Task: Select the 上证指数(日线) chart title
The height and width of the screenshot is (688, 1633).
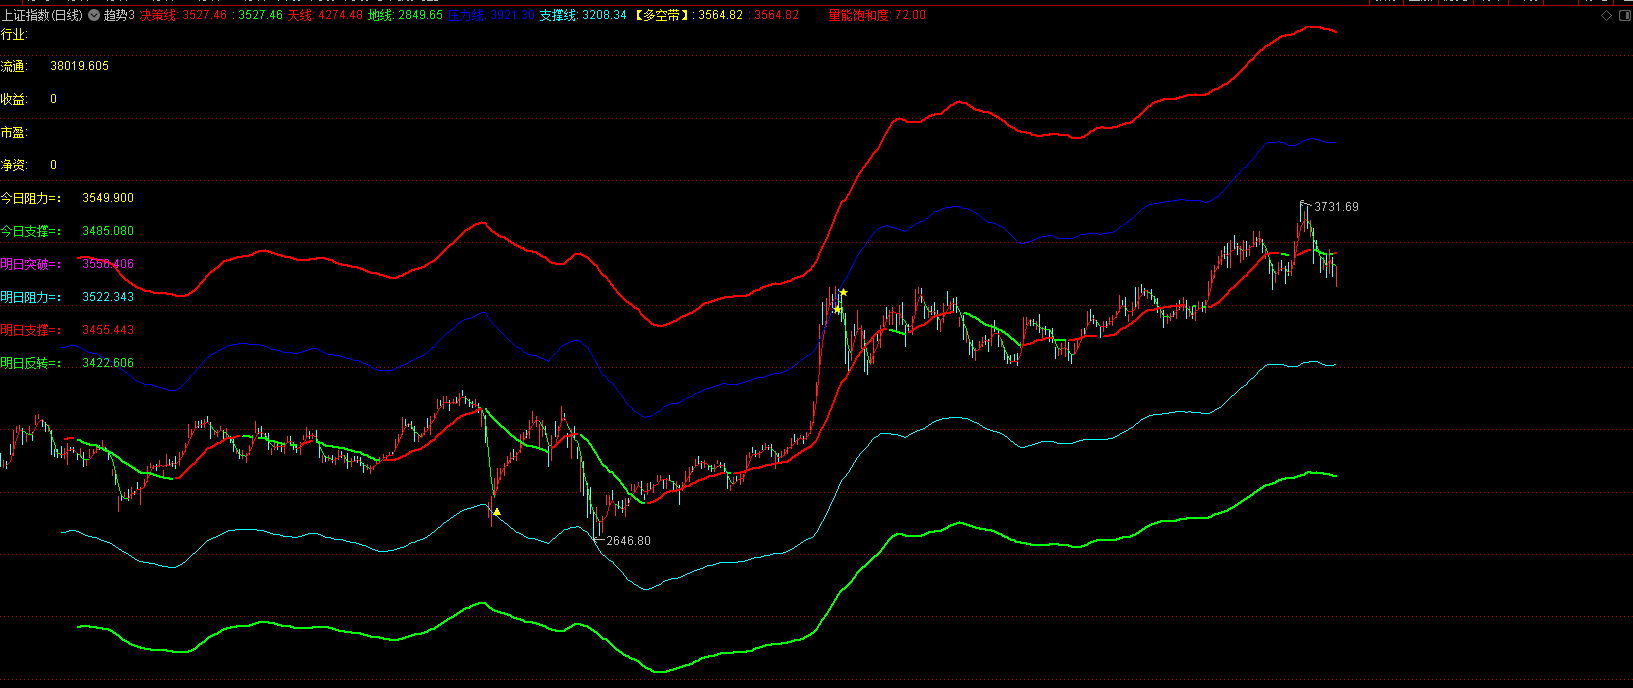Action: 42,16
